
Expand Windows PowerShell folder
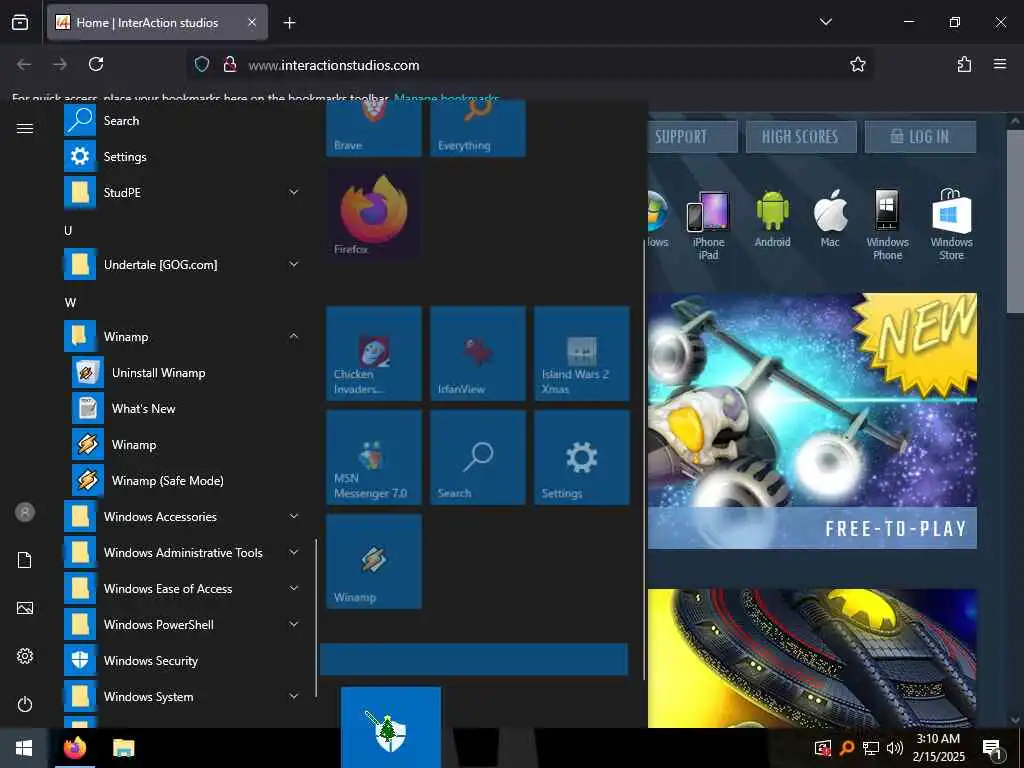pos(183,624)
